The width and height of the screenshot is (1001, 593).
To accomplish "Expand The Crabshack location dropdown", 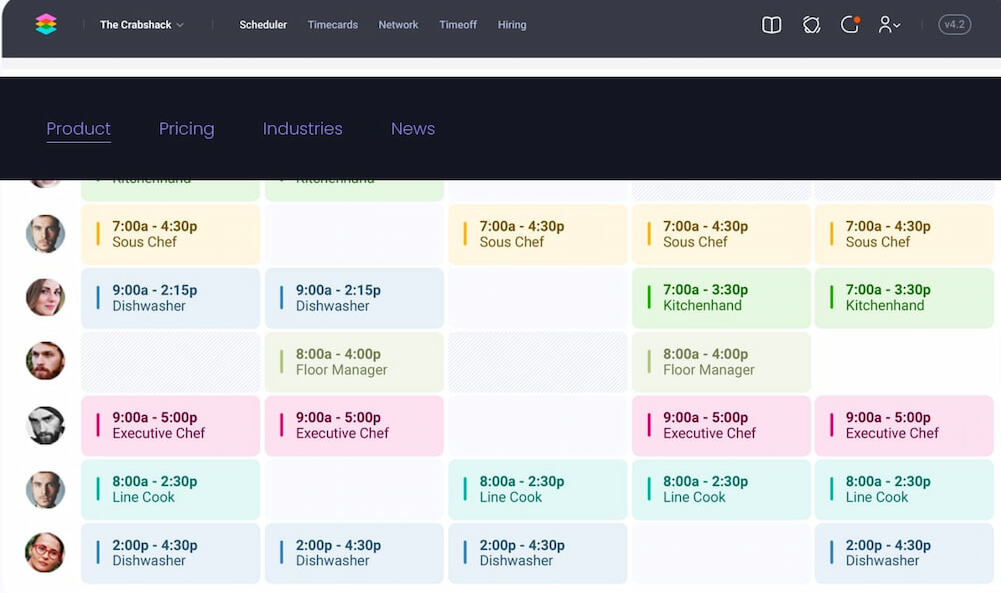I will (x=142, y=25).
